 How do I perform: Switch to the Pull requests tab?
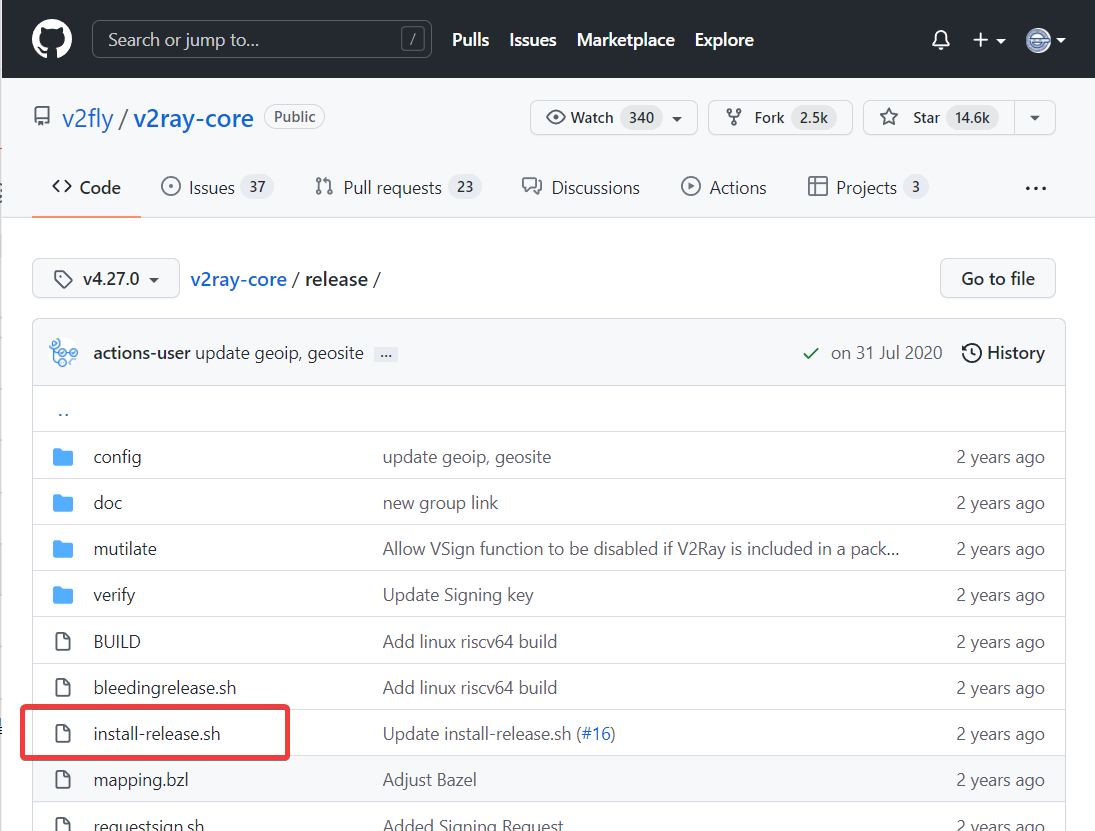point(397,187)
